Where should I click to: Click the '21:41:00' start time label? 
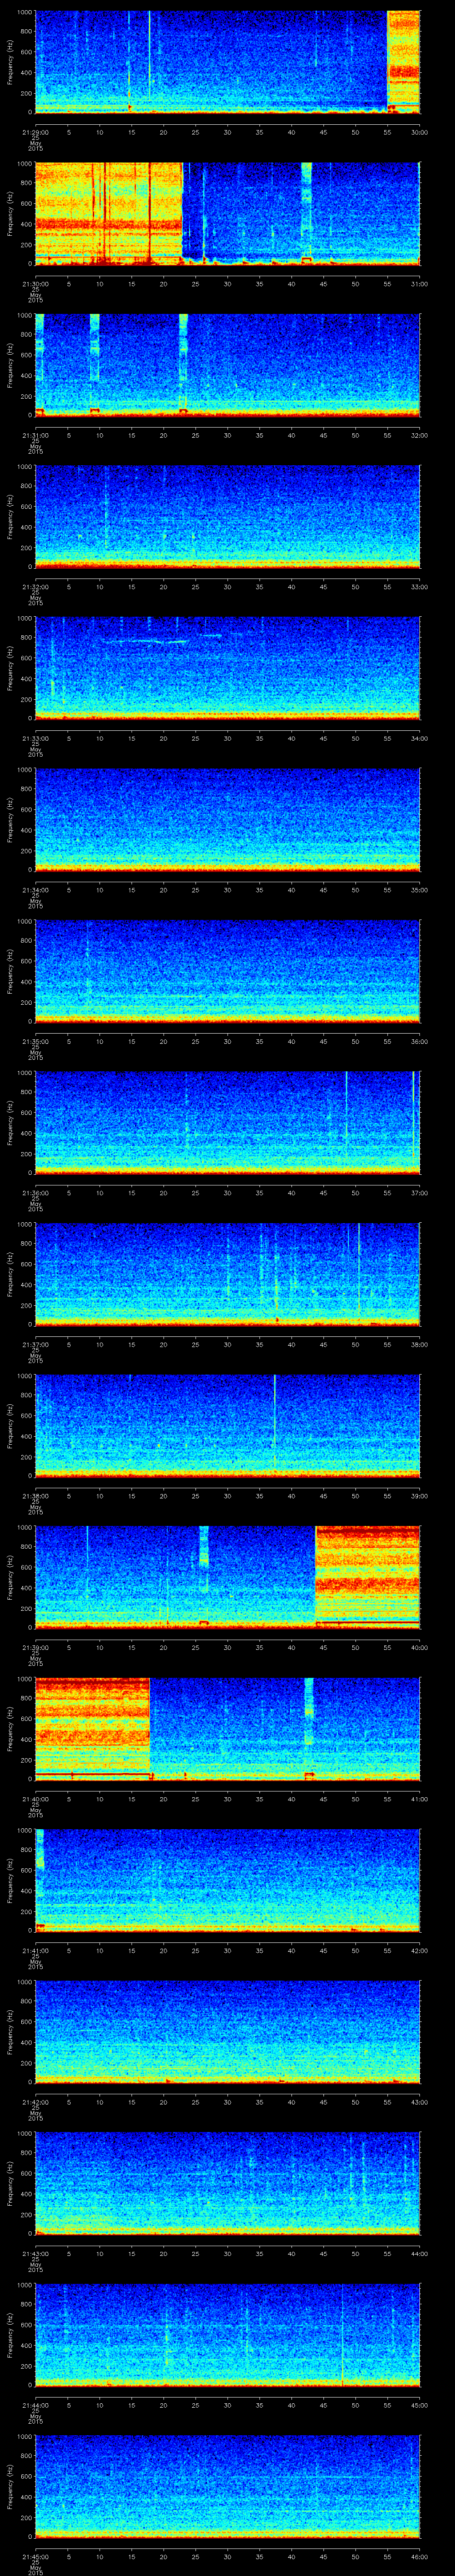coord(35,1951)
